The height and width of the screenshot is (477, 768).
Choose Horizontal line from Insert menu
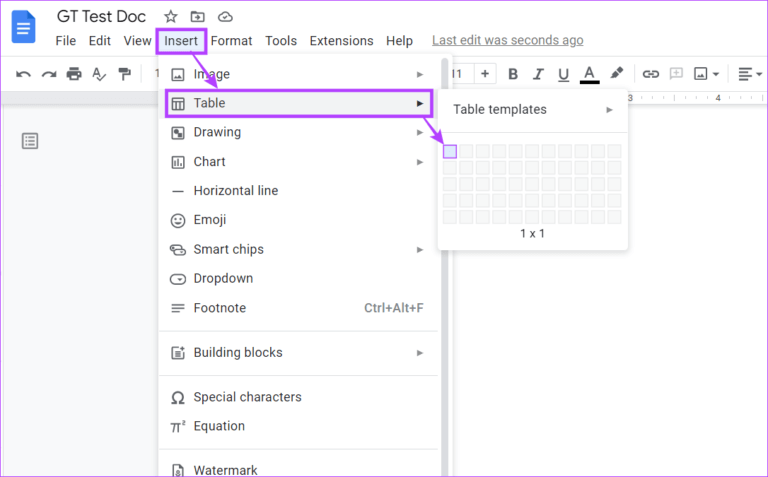pyautogui.click(x=235, y=191)
